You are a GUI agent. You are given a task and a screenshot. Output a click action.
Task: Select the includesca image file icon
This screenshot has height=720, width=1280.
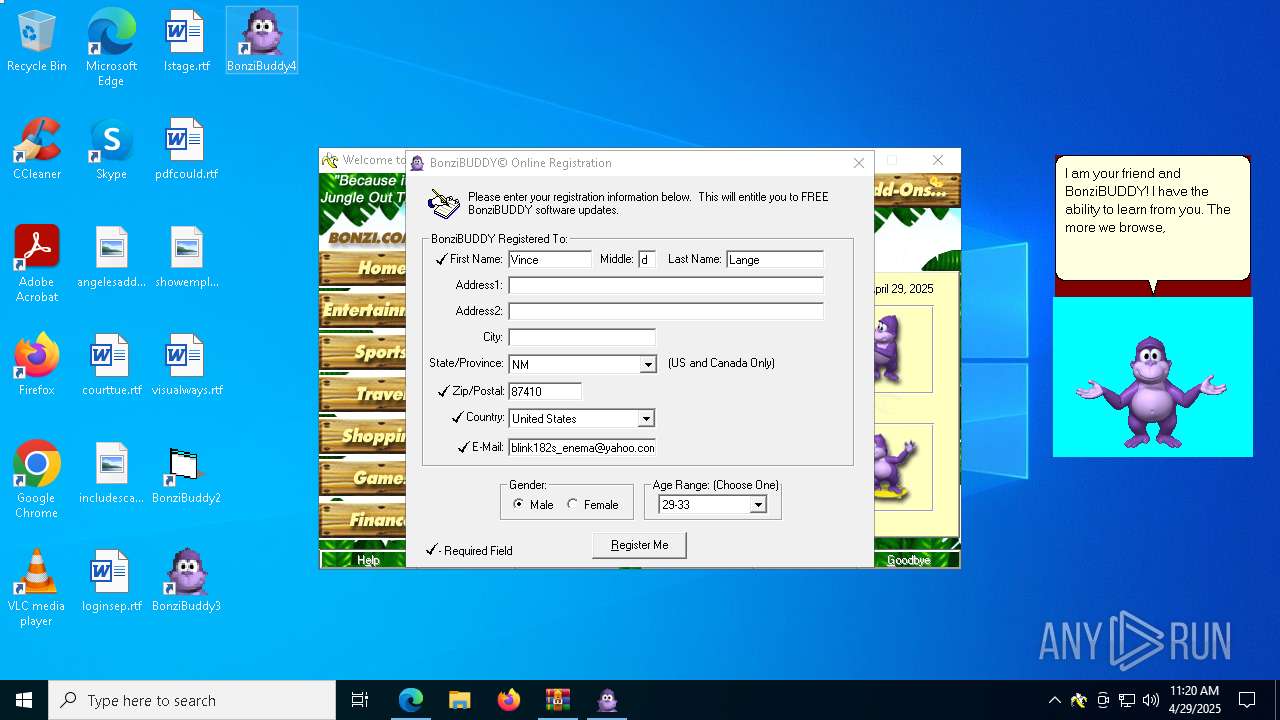(x=111, y=474)
